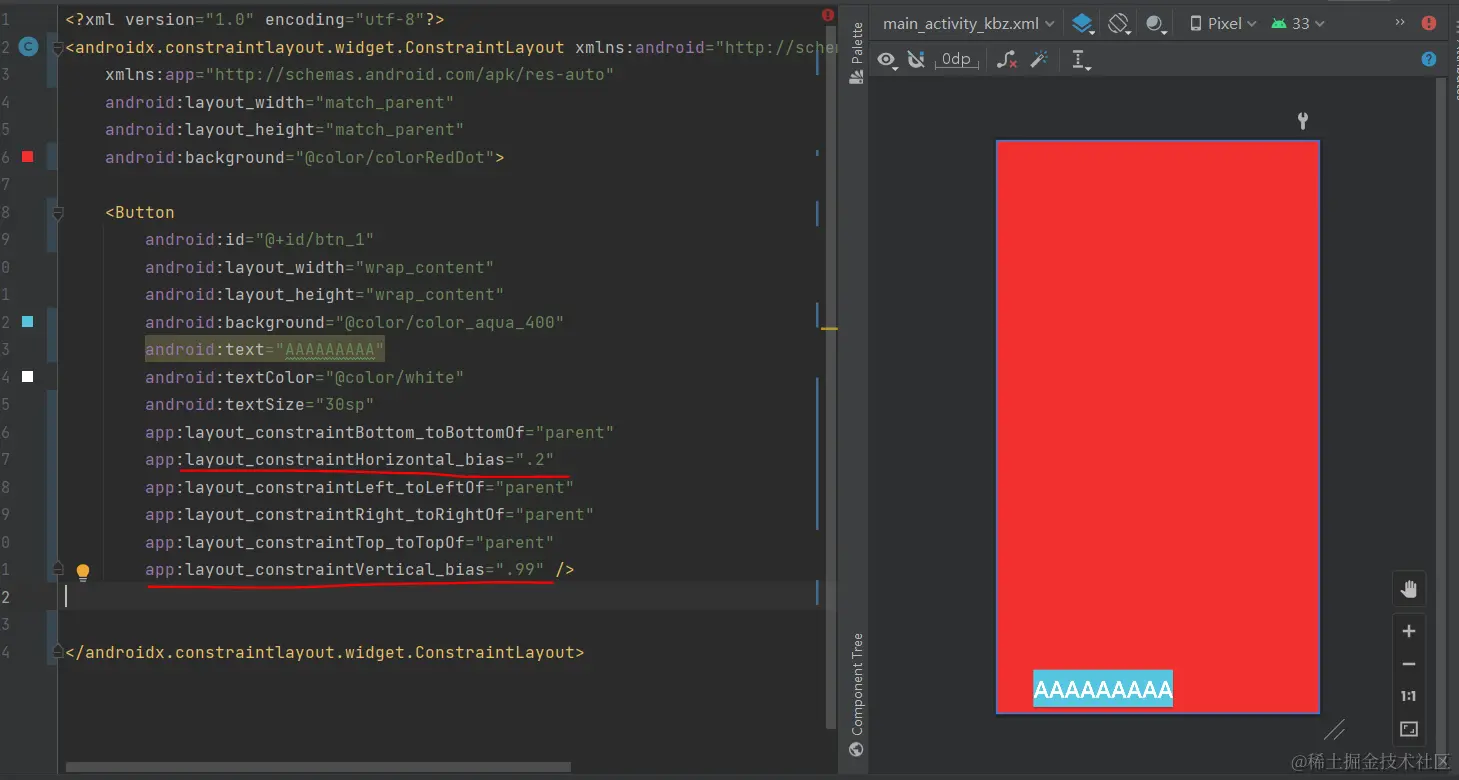Click android:background color_aqua_400 line
Screen dimensions: 1459x780
pyautogui.click(x=354, y=322)
